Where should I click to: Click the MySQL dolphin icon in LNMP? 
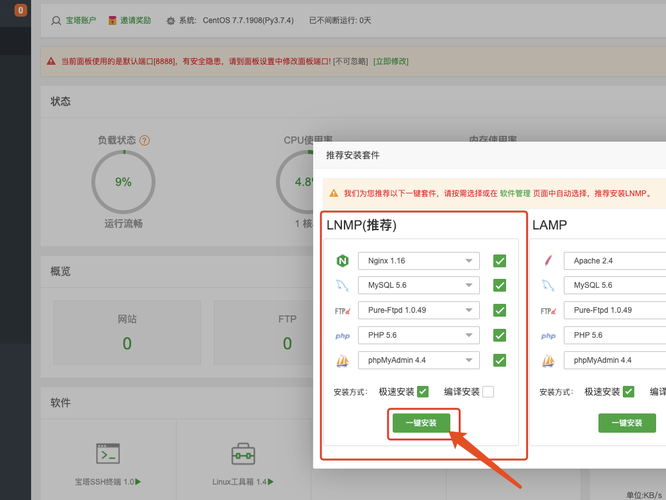[x=342, y=285]
